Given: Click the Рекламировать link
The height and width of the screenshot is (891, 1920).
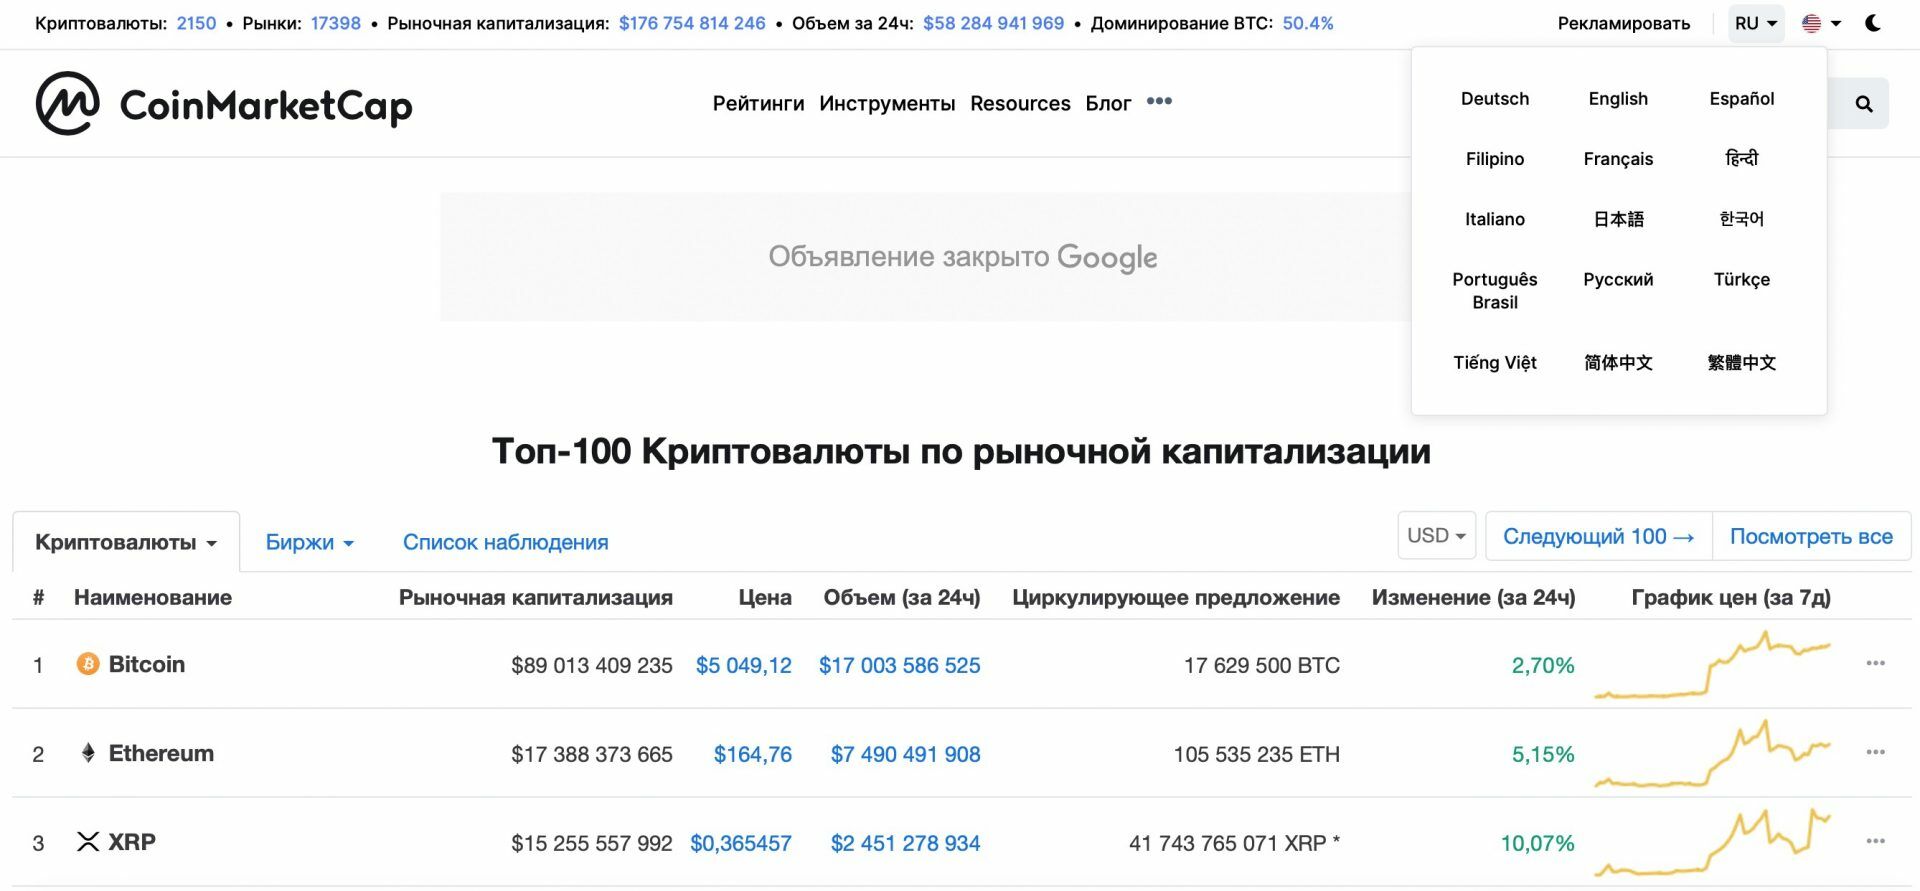Looking at the screenshot, I should point(1623,23).
